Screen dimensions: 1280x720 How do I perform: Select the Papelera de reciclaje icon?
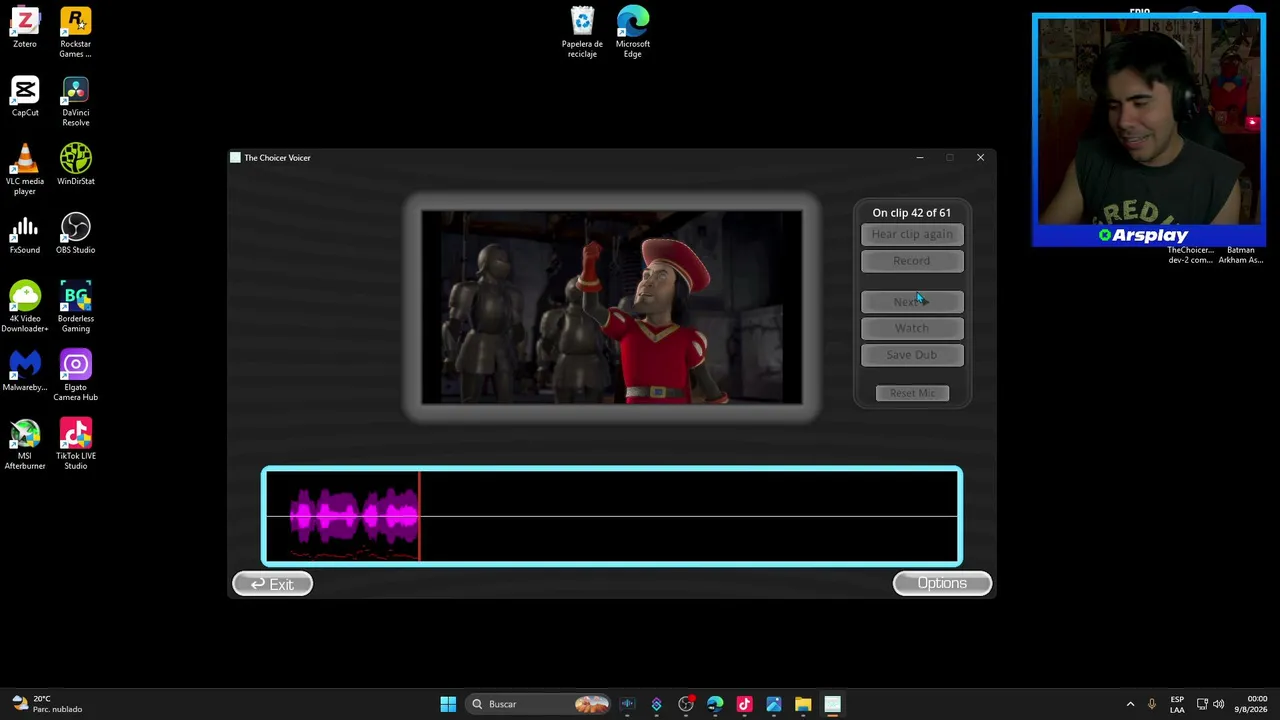(x=582, y=33)
